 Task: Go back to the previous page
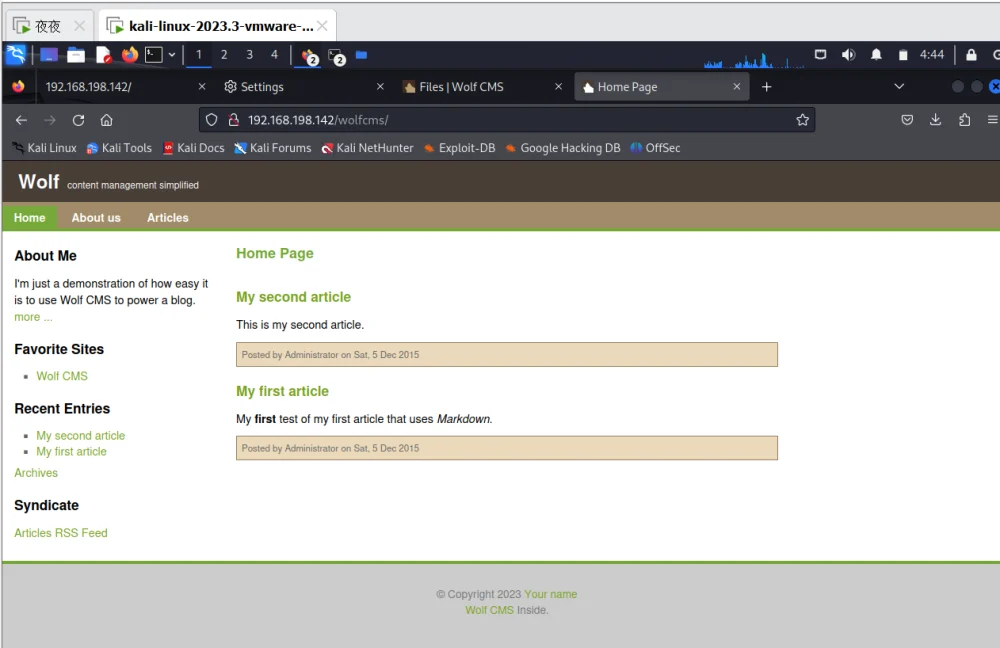[21, 120]
